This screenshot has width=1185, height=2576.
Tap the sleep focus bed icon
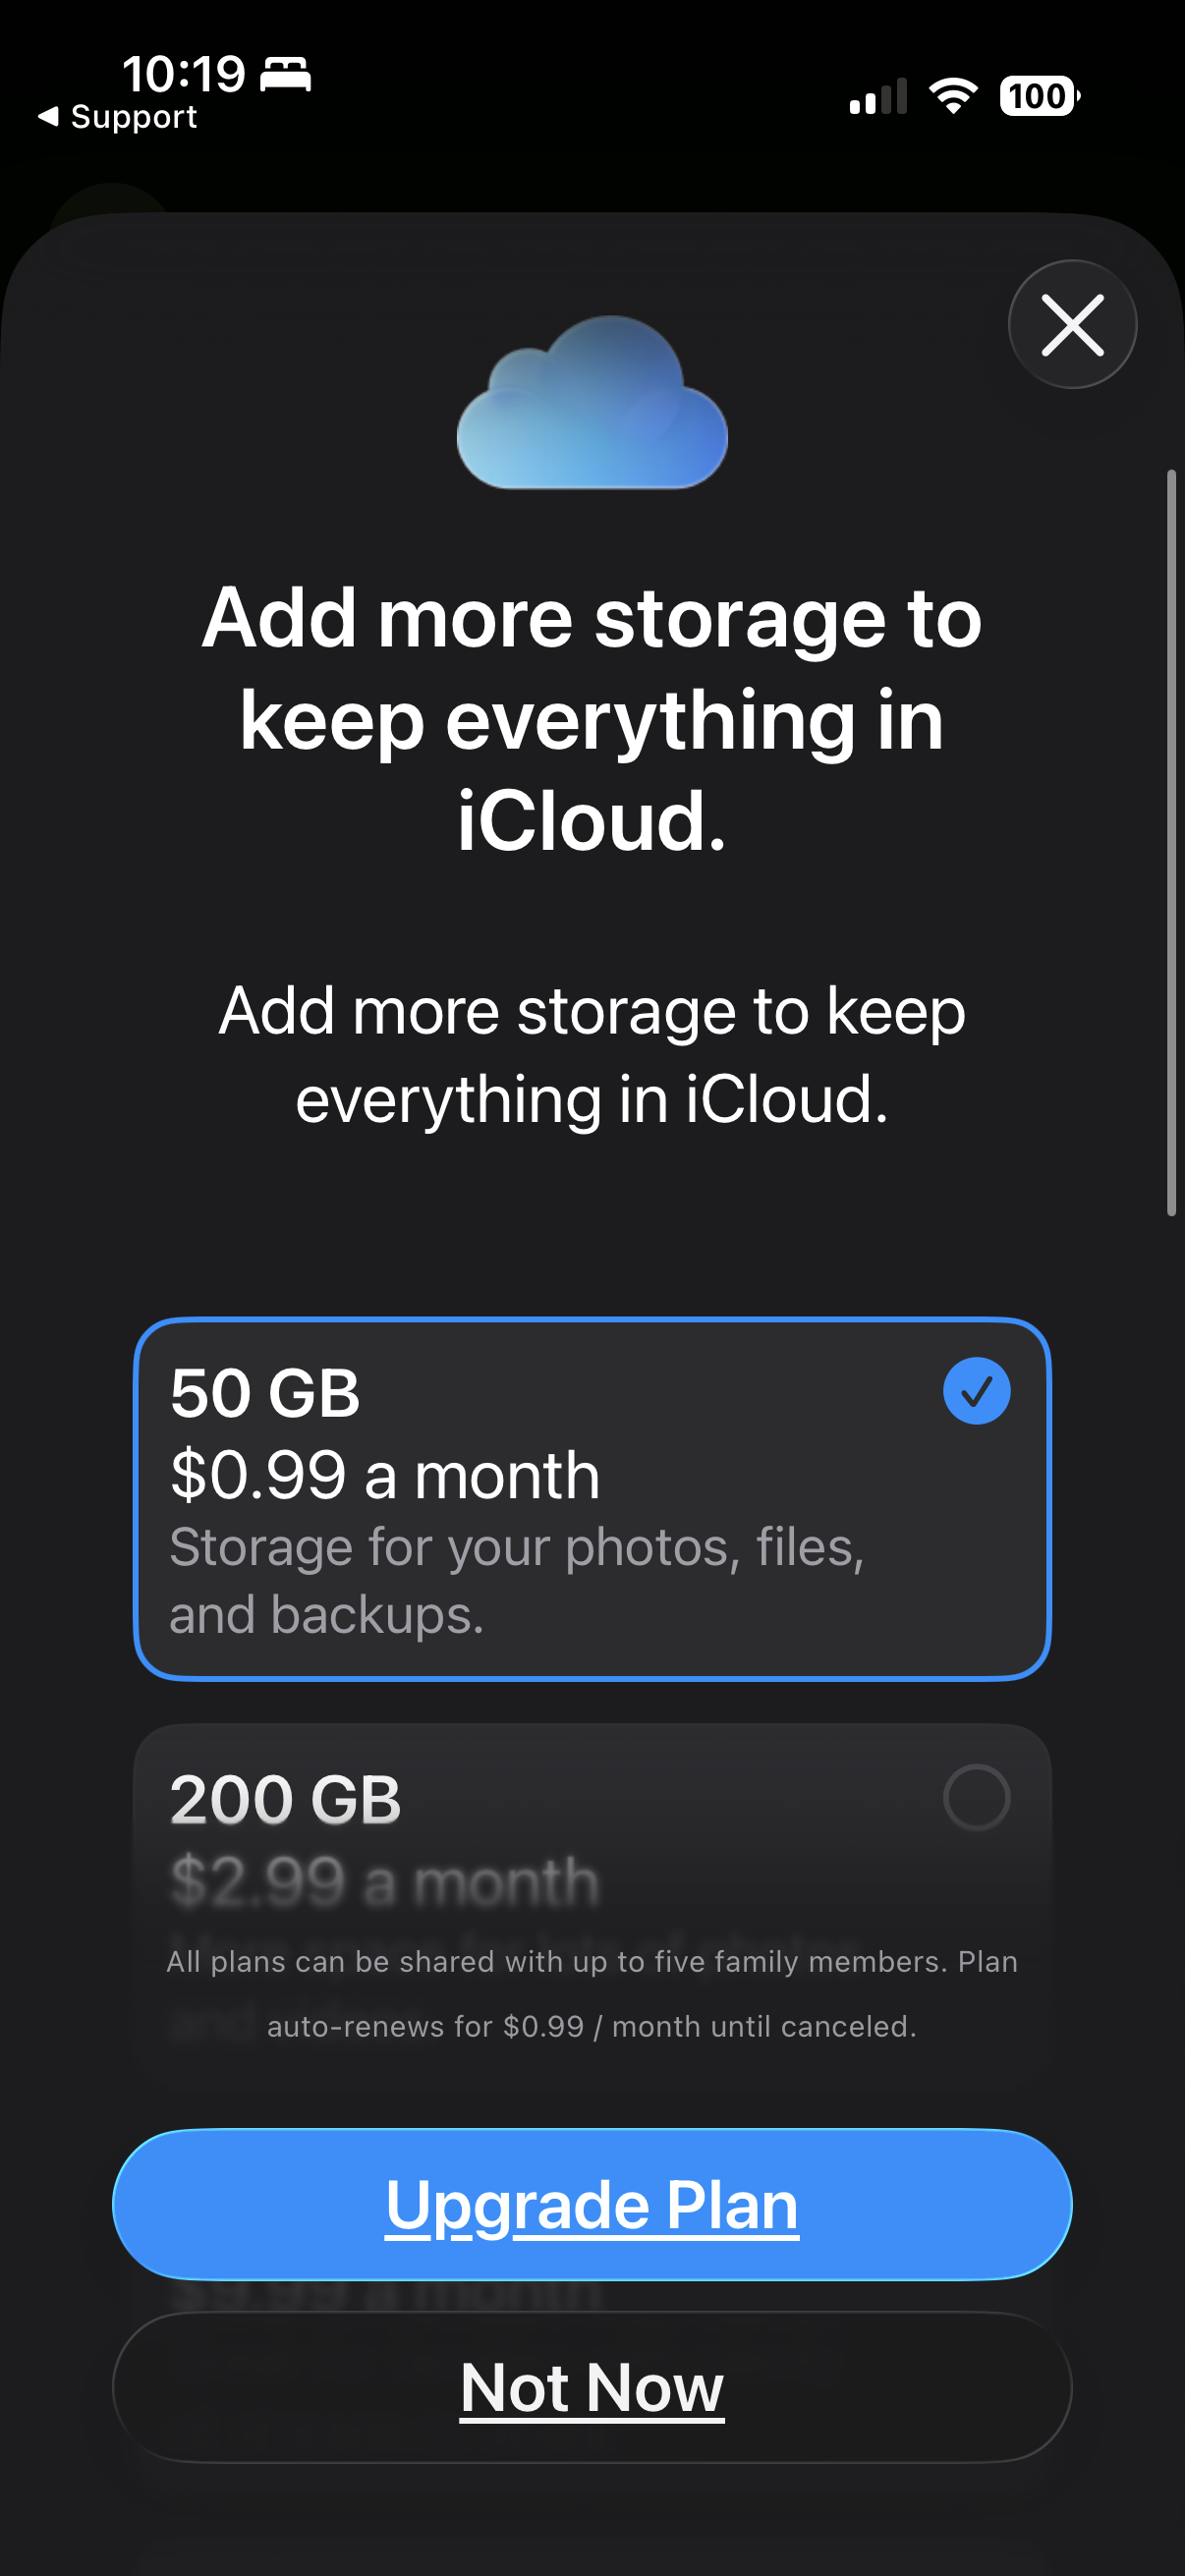[286, 74]
